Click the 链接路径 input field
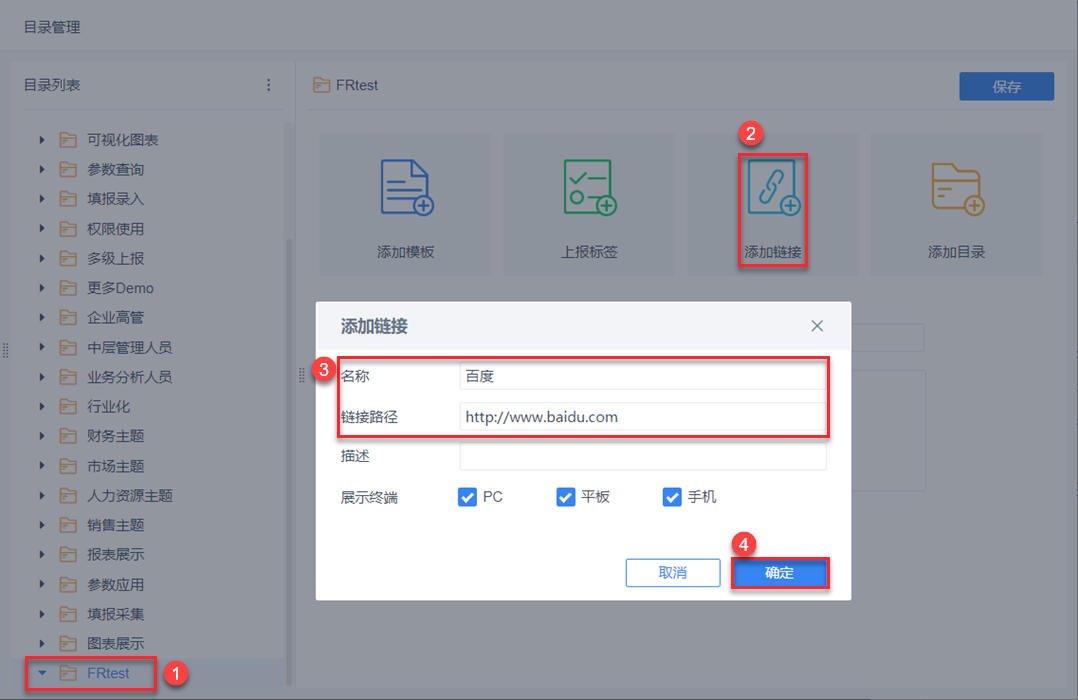1078x700 pixels. tap(643, 417)
